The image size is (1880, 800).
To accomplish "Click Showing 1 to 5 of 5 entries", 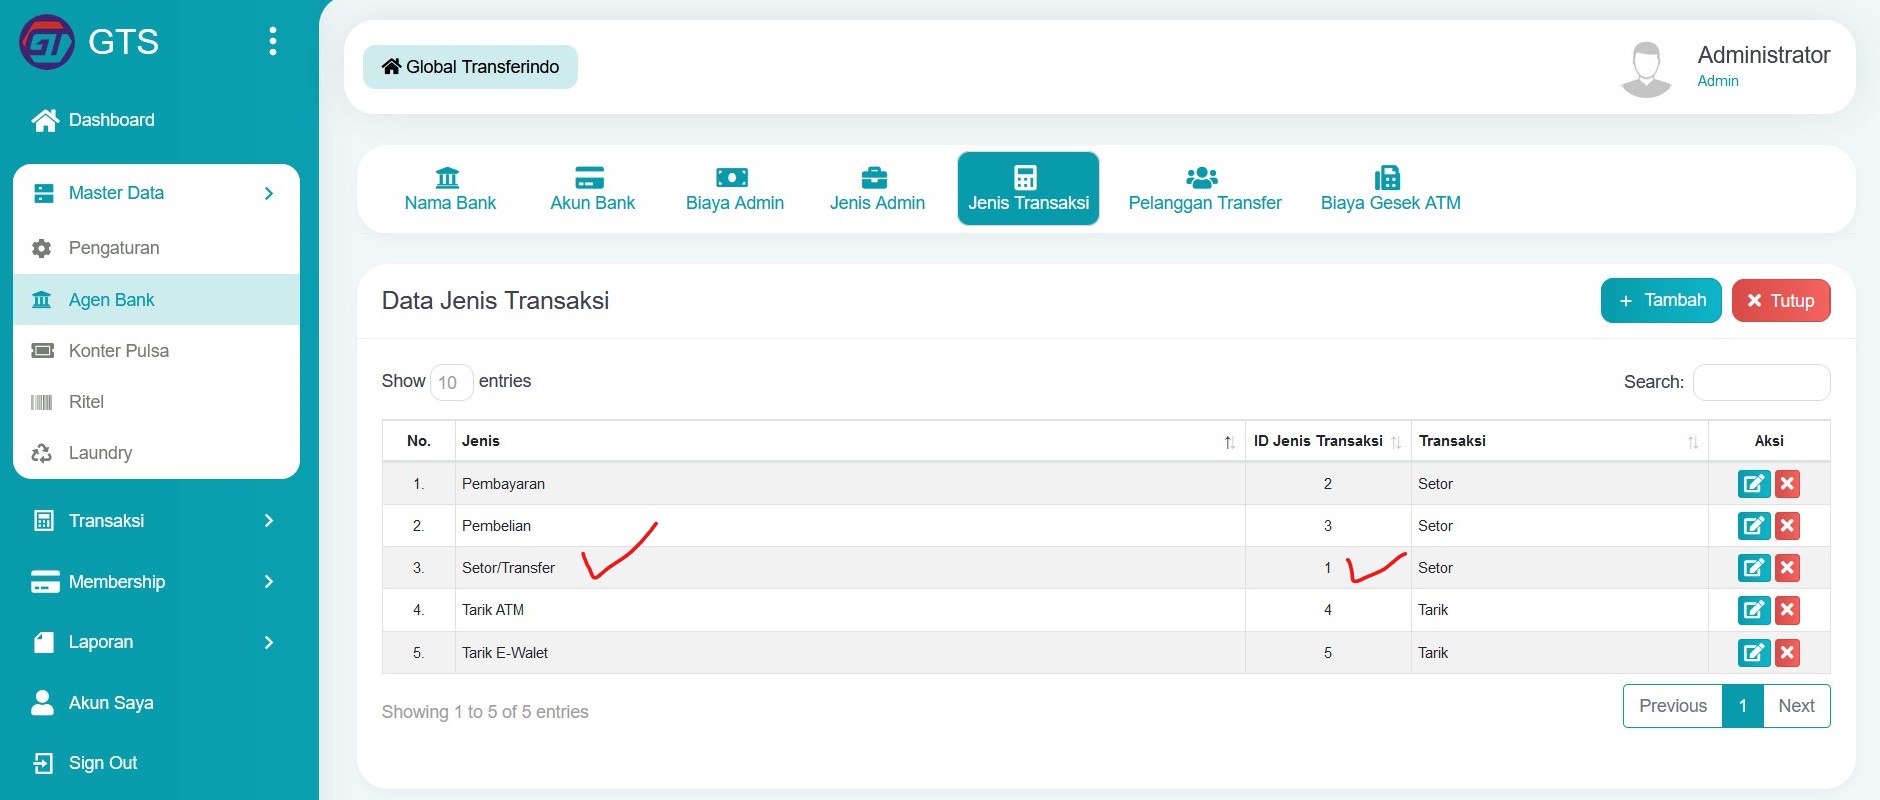I will coord(485,712).
